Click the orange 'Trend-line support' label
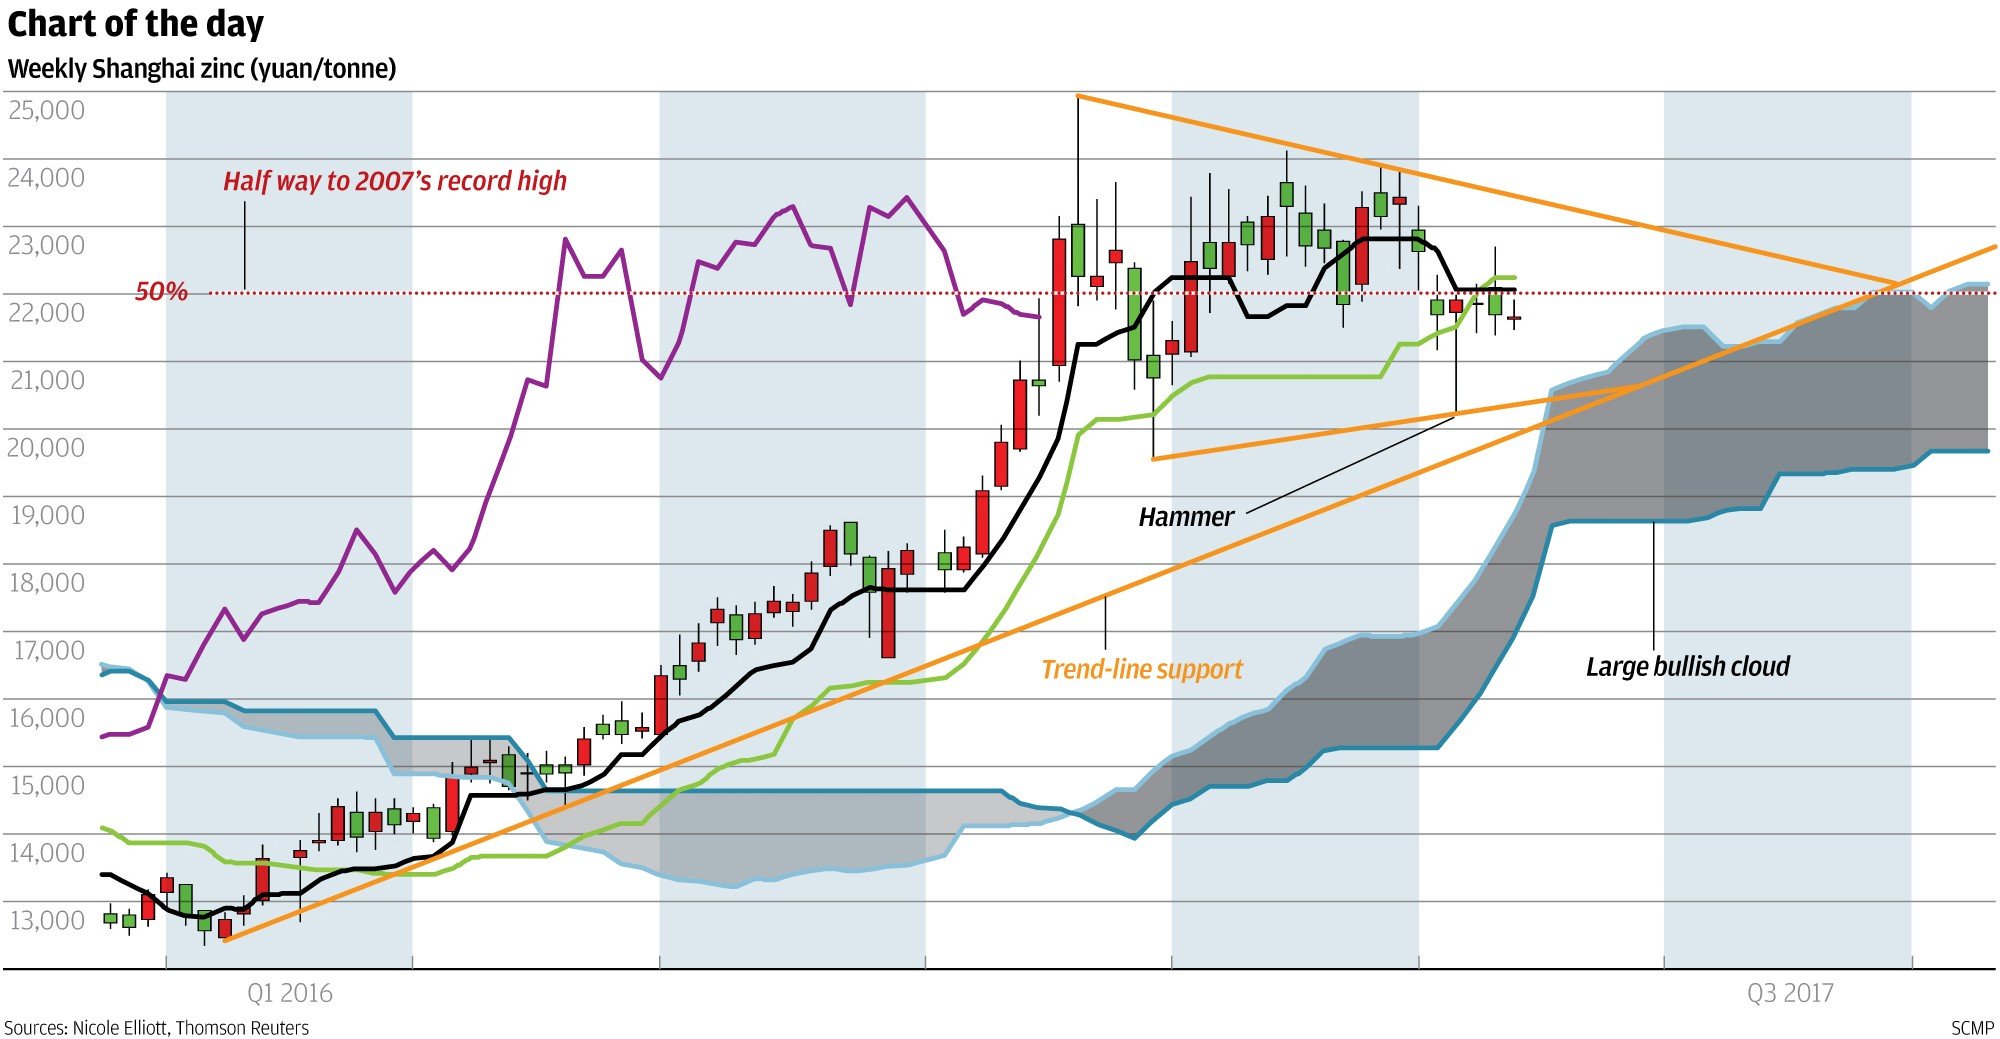Viewport: 2000px width, 1039px height. [x=1141, y=669]
